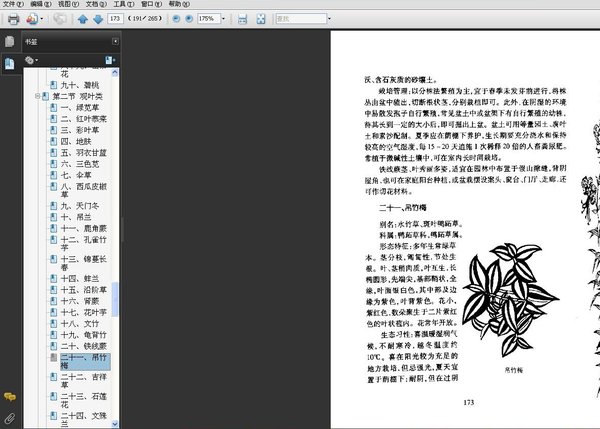Select bookmark 十、吊兰

pos(76,217)
